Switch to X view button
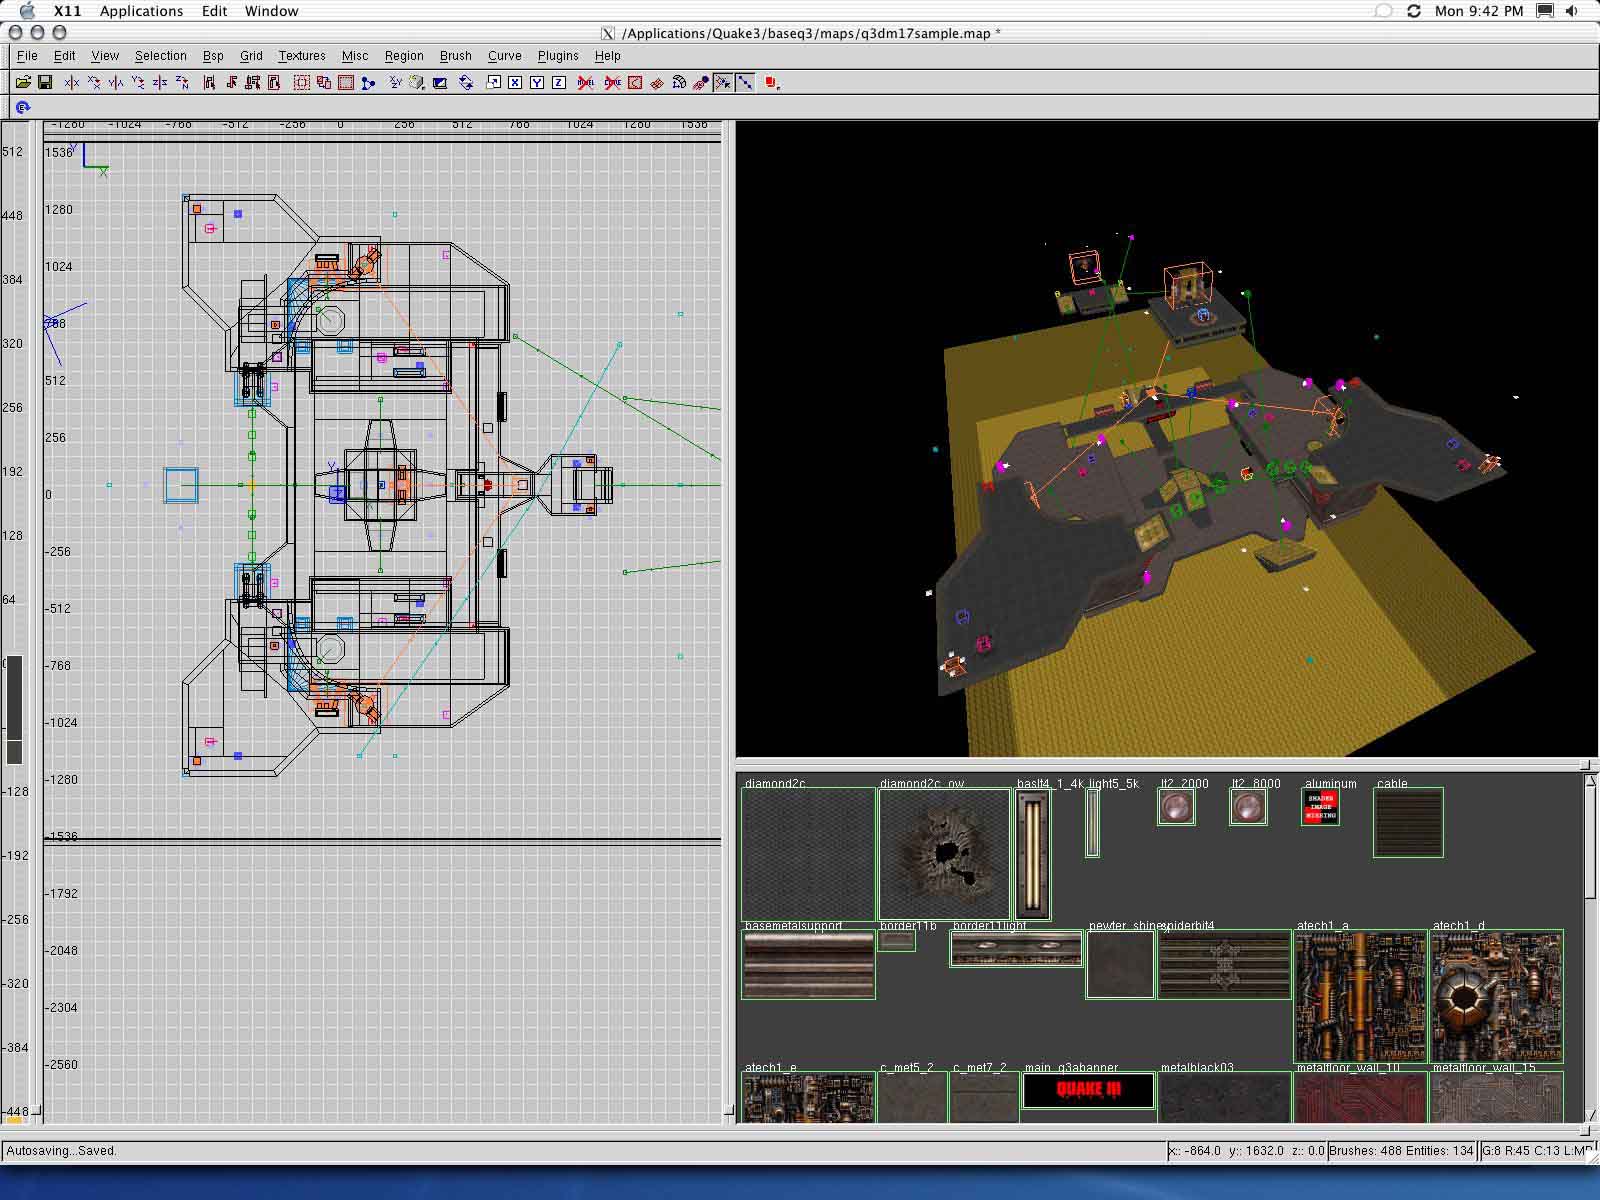 click(515, 83)
